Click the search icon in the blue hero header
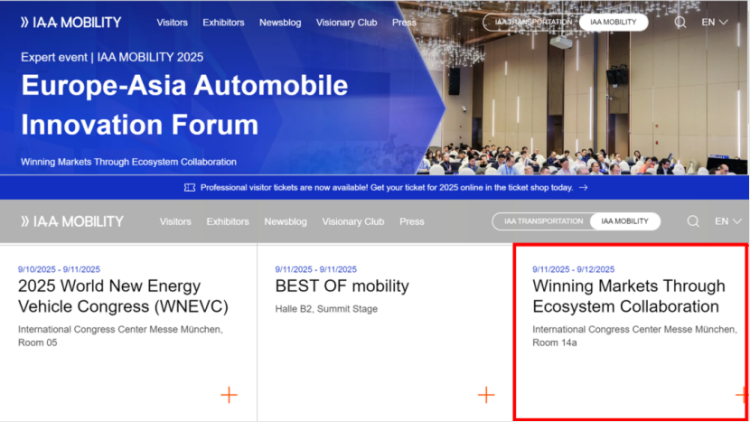This screenshot has width=750, height=422. 680,22
